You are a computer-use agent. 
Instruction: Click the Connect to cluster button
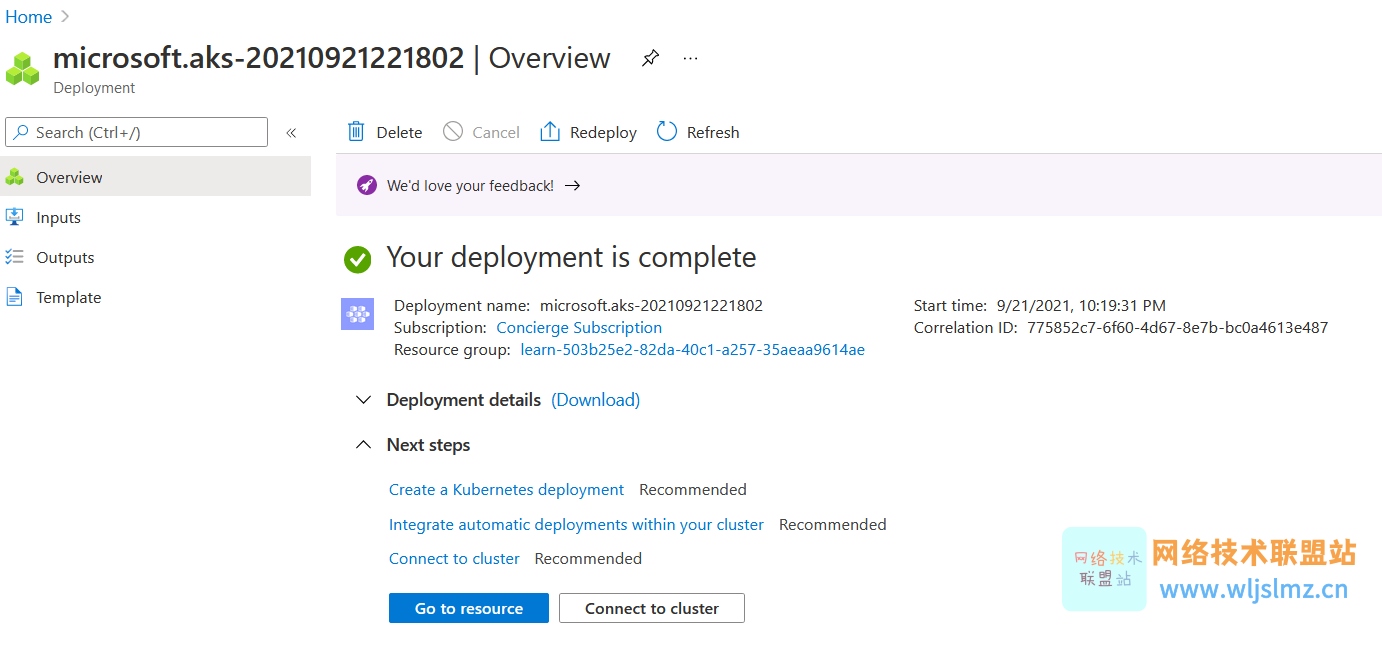652,608
